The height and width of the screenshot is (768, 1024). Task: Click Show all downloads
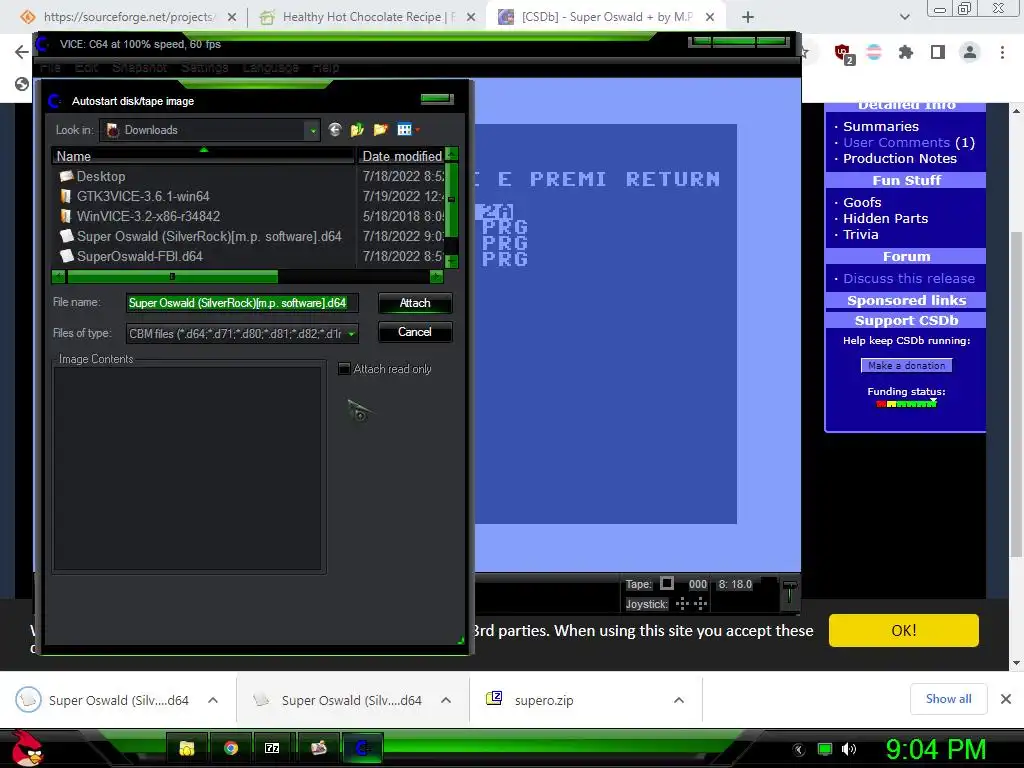click(948, 699)
